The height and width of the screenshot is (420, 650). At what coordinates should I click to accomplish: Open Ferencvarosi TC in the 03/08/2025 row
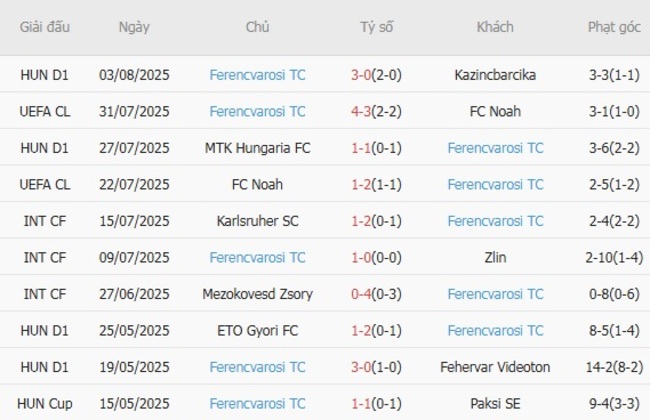[258, 74]
